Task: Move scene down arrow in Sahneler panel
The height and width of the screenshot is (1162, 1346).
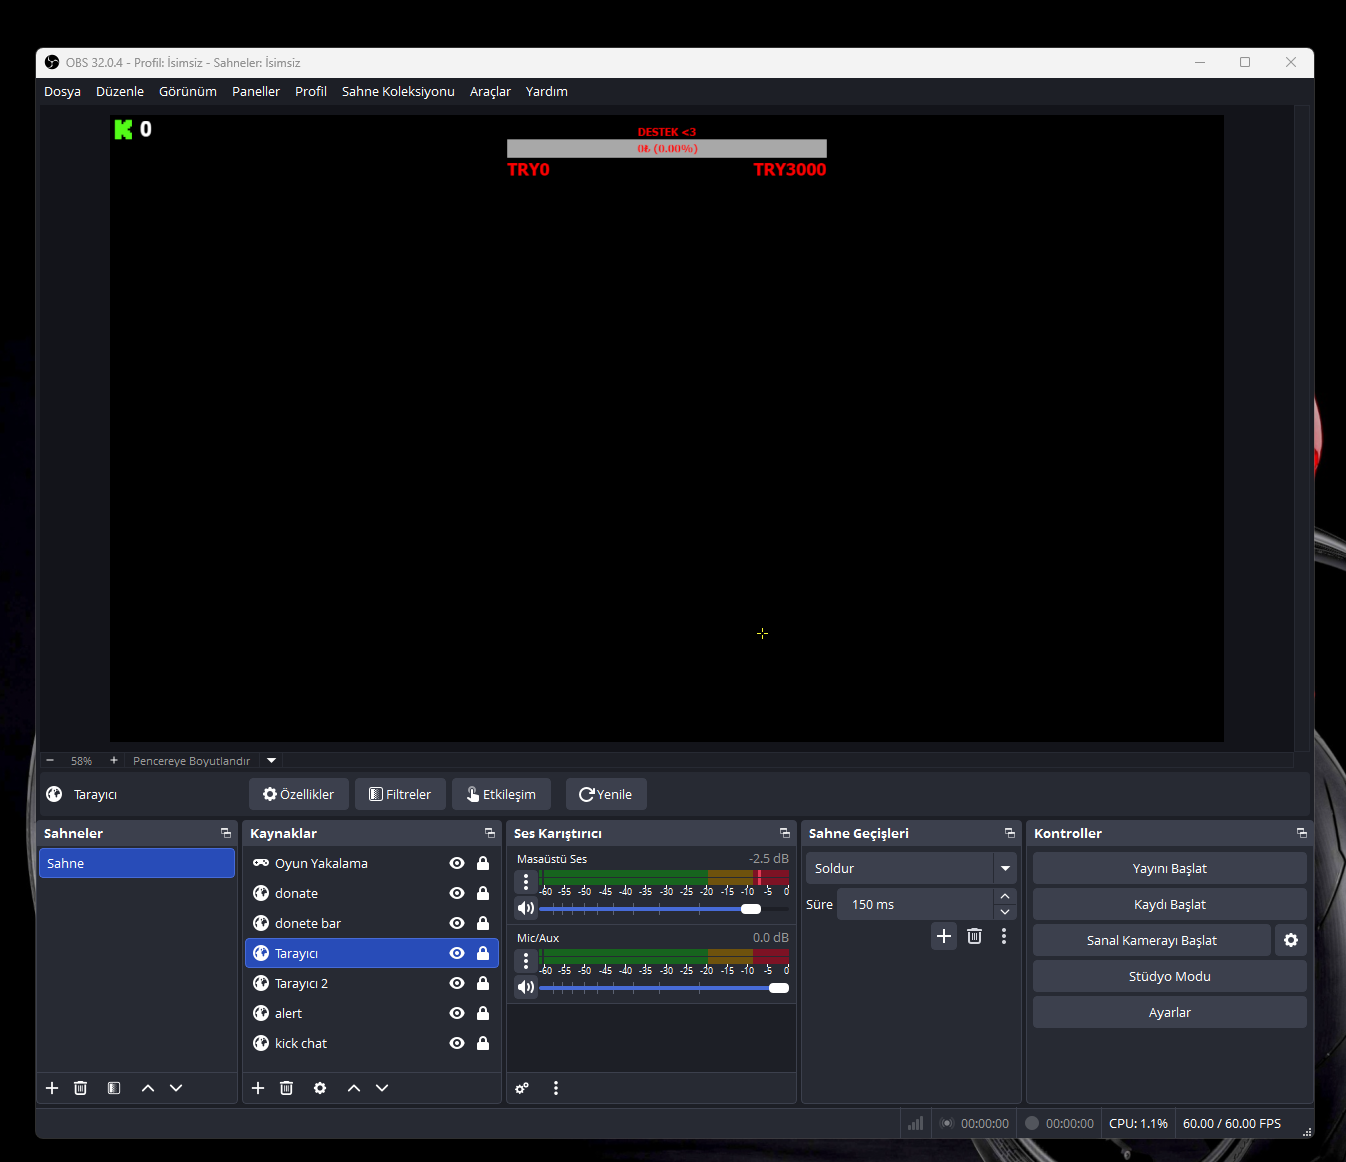Action: point(176,1088)
